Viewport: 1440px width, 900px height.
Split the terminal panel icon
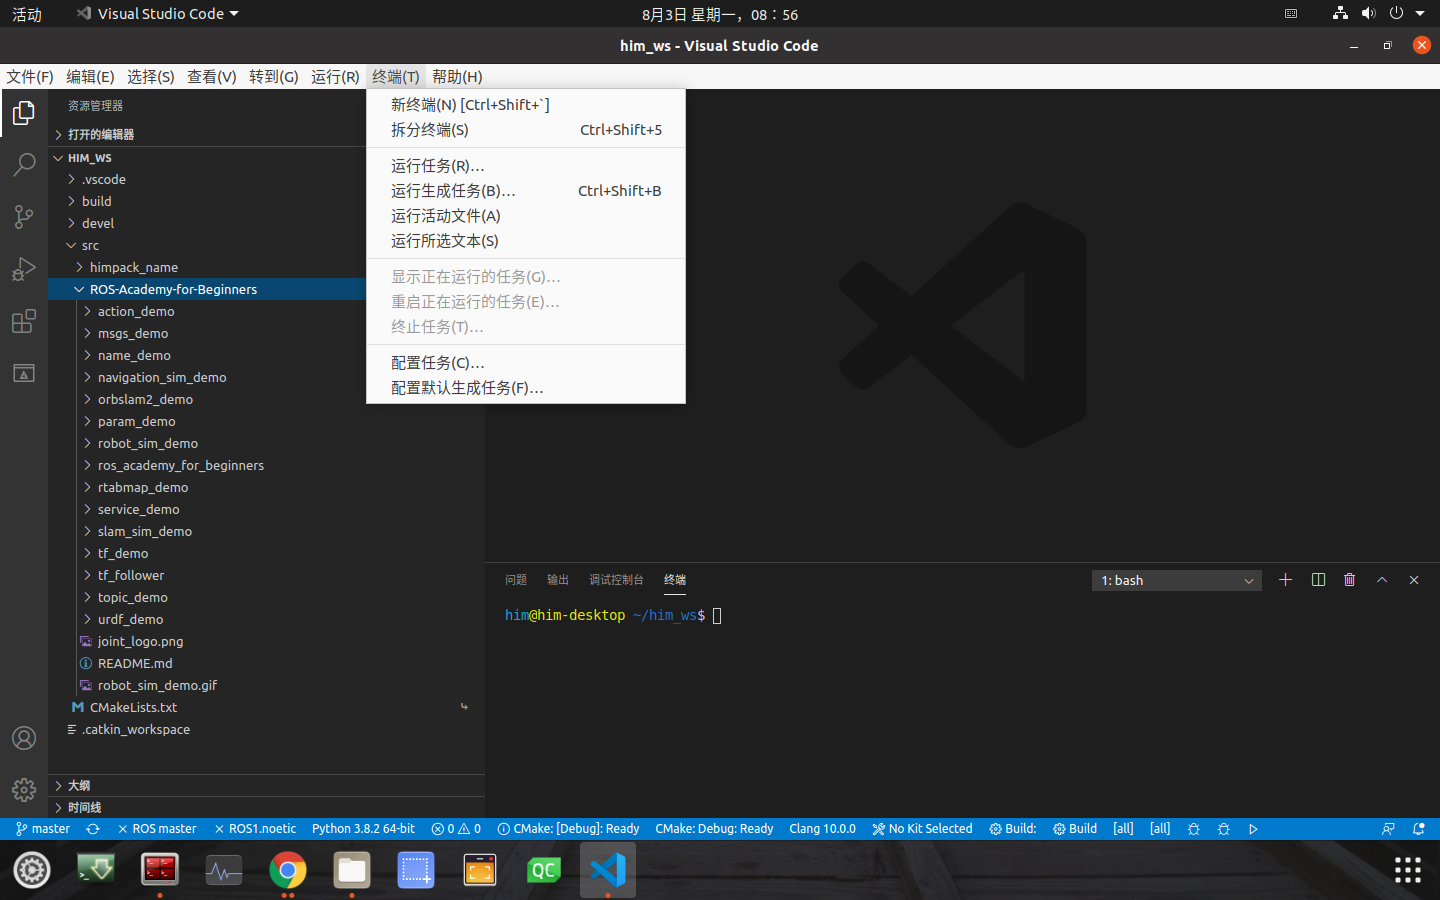(1318, 580)
